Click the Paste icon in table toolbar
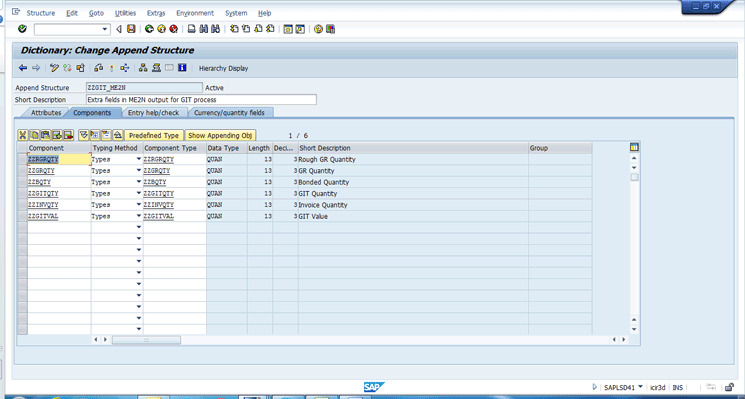 tap(46, 135)
